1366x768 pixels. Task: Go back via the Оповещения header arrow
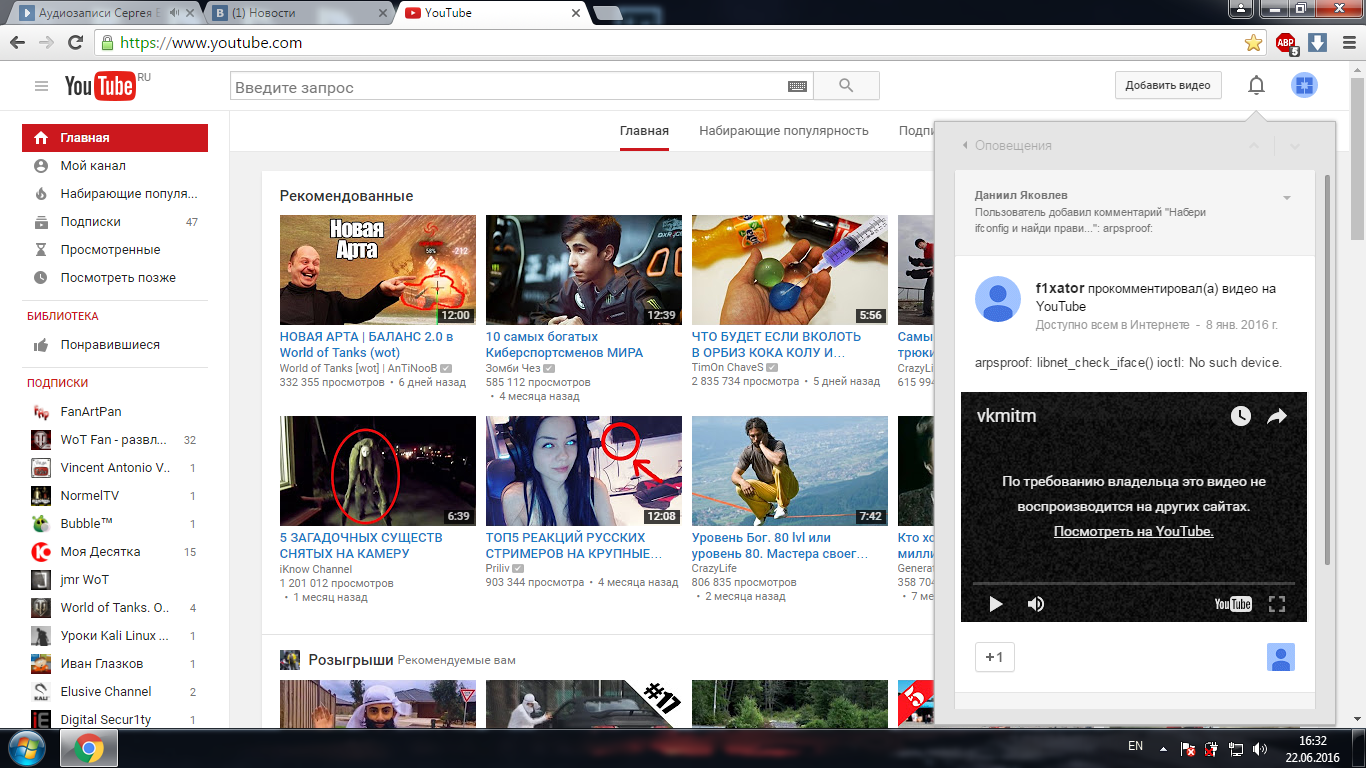965,146
